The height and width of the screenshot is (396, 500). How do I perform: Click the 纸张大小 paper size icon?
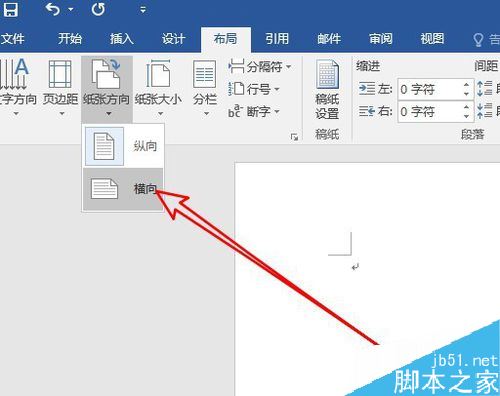pyautogui.click(x=158, y=74)
